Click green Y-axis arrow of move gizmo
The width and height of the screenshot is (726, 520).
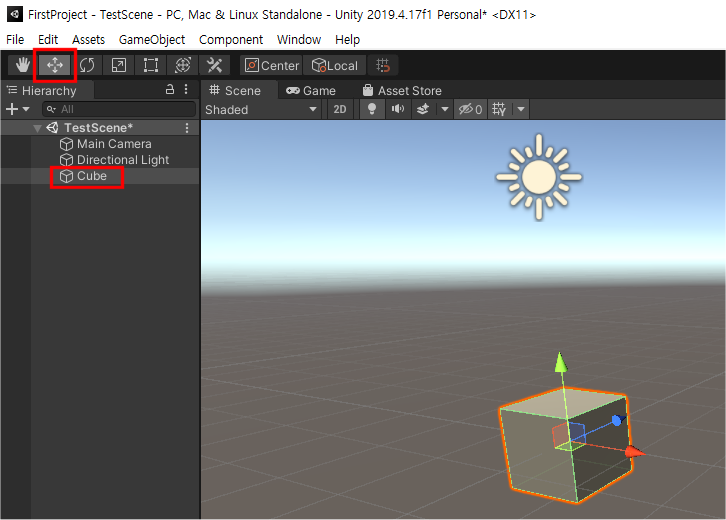[561, 362]
